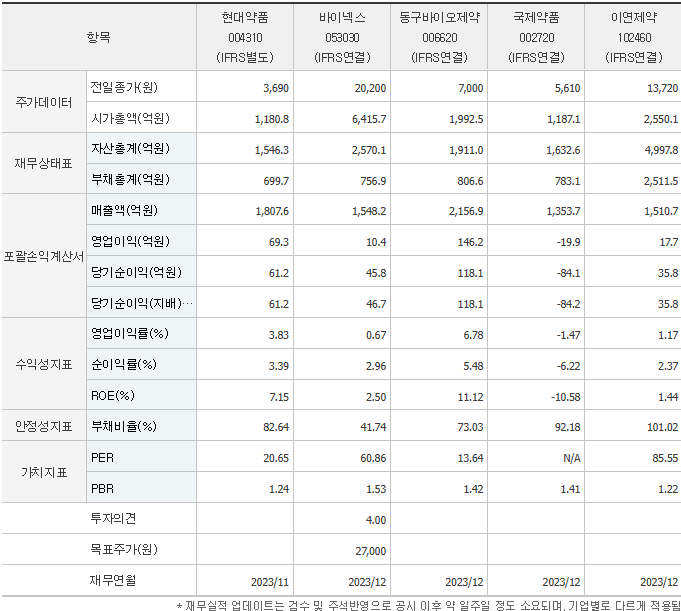The image size is (681, 611).
Task: Click the 재무상태표 category cell
Action: tap(43, 163)
